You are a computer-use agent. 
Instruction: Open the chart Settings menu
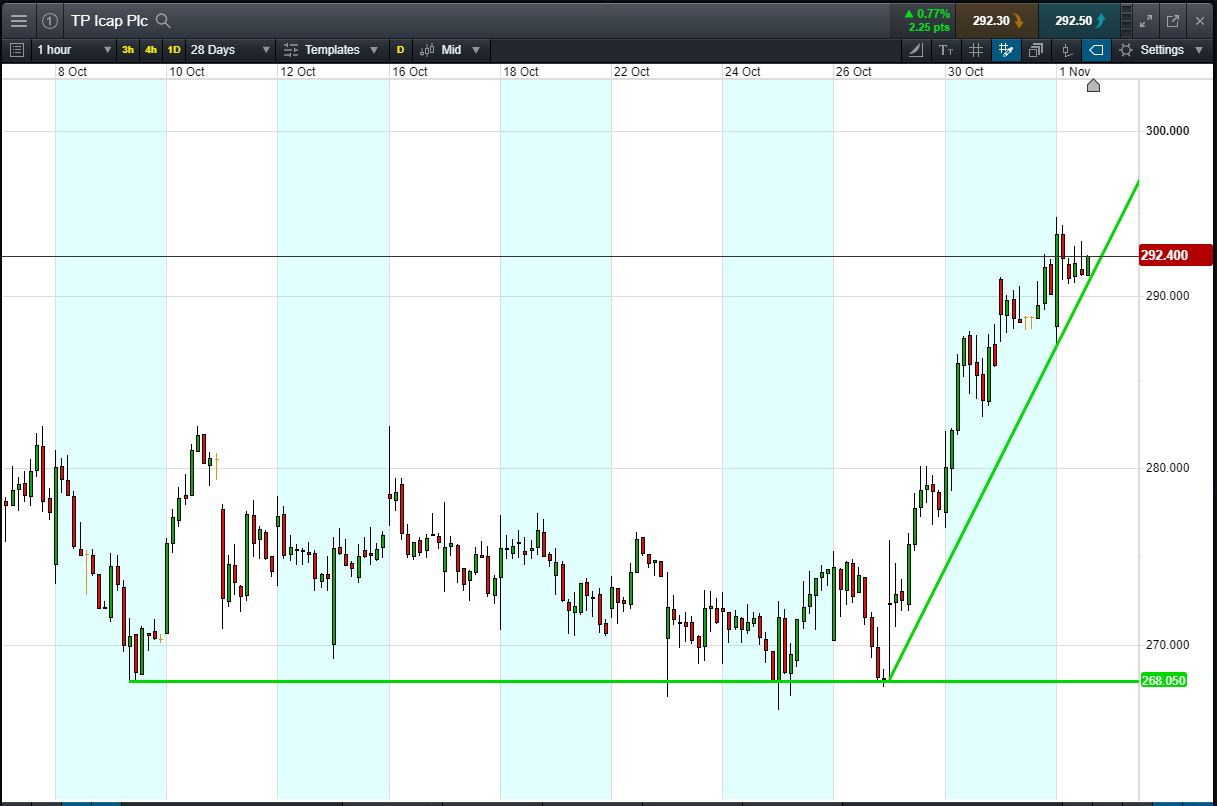coord(1160,49)
